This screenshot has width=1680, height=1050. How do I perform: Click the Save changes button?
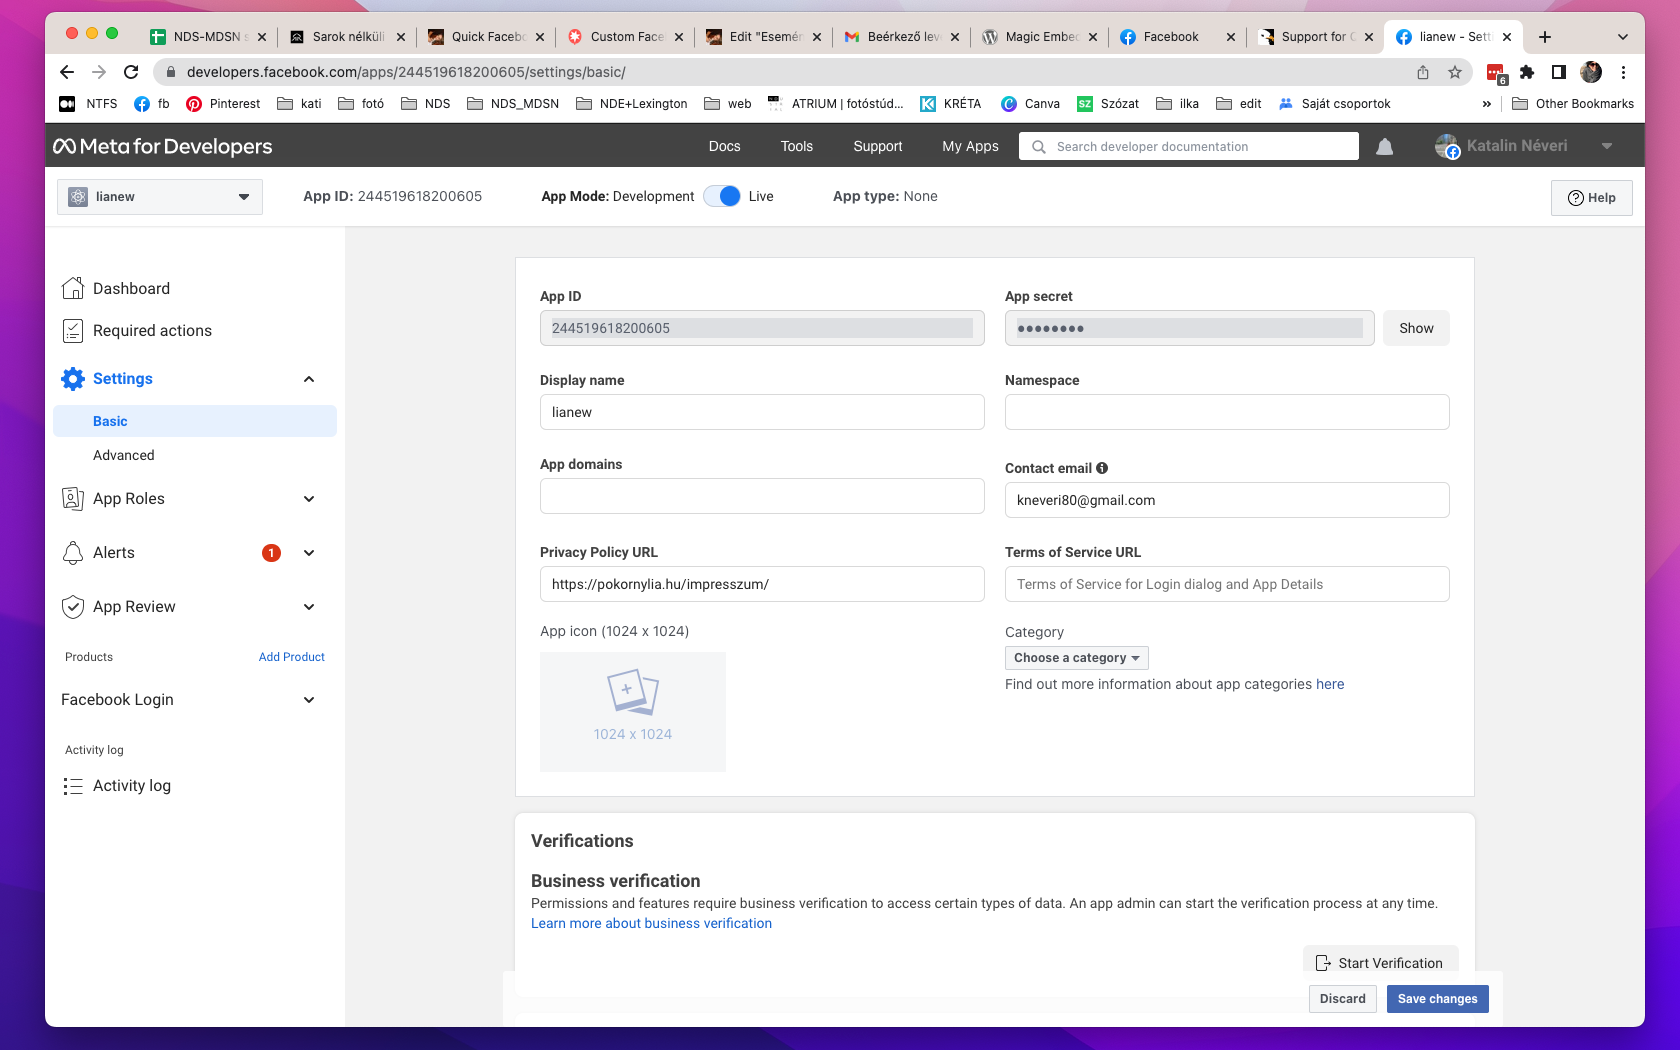click(x=1438, y=999)
